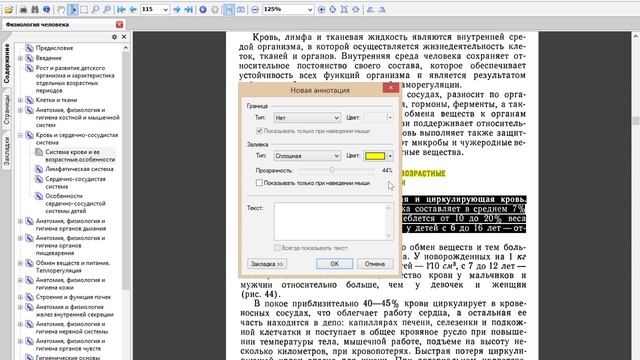Click the blue info About icon

tap(47, 9)
